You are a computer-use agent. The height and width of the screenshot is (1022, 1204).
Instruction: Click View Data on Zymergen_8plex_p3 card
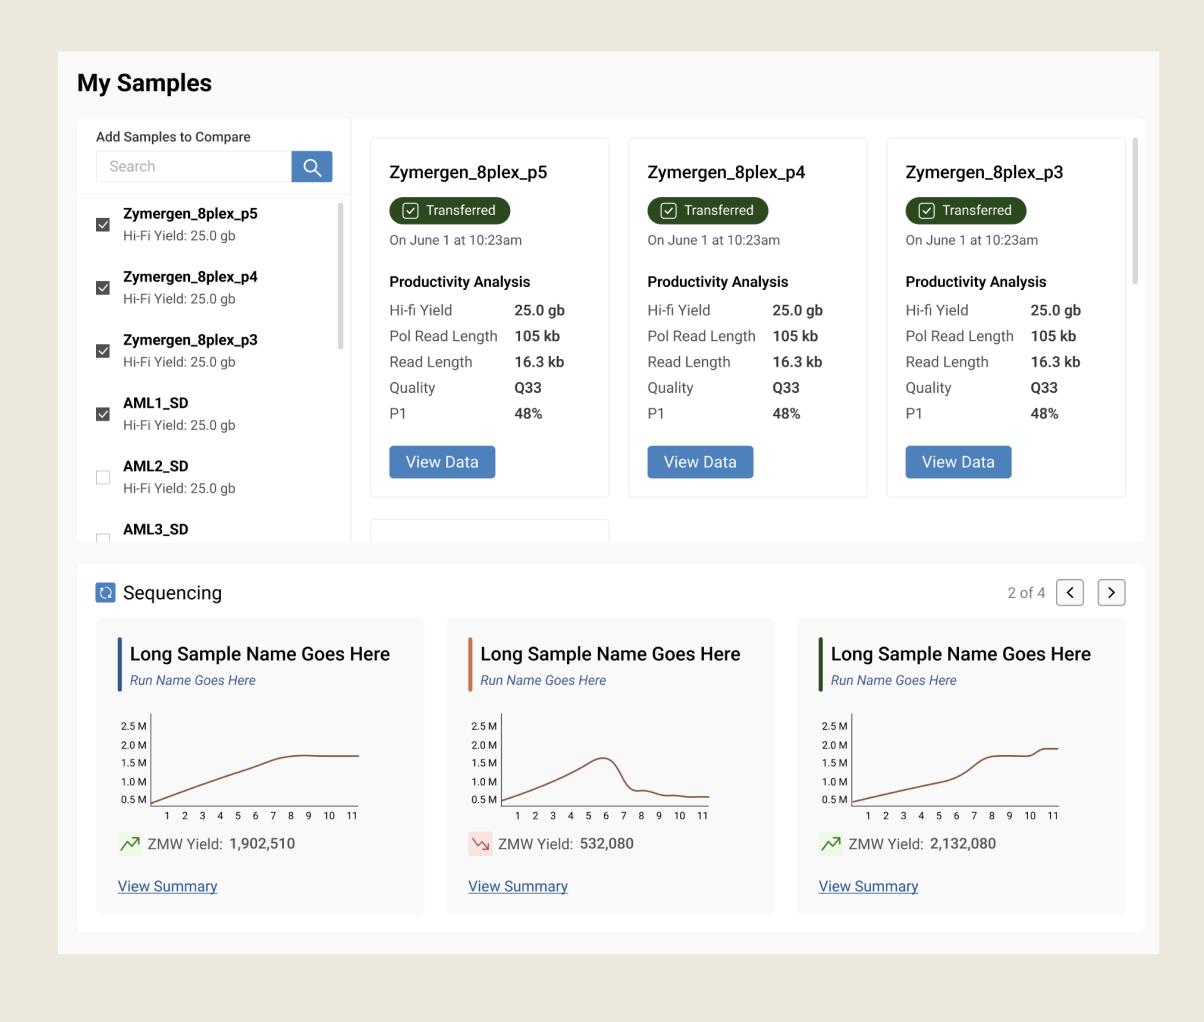point(958,462)
